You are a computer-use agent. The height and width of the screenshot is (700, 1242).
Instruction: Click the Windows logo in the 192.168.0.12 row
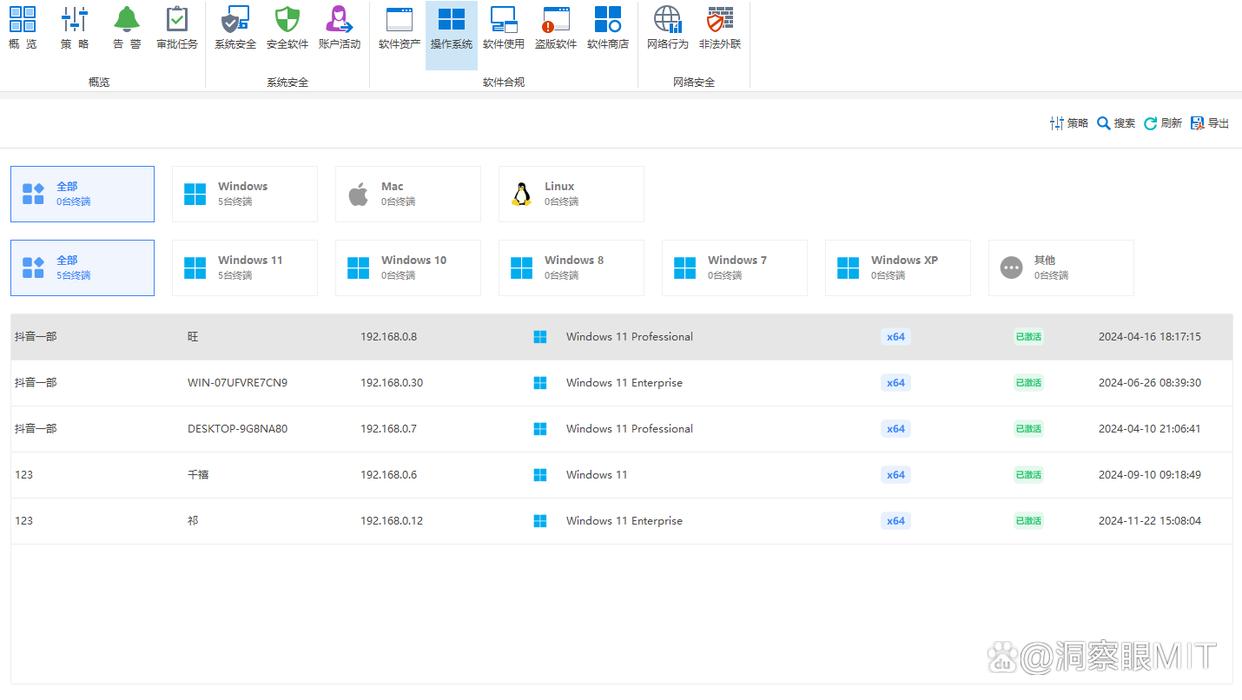(x=540, y=521)
